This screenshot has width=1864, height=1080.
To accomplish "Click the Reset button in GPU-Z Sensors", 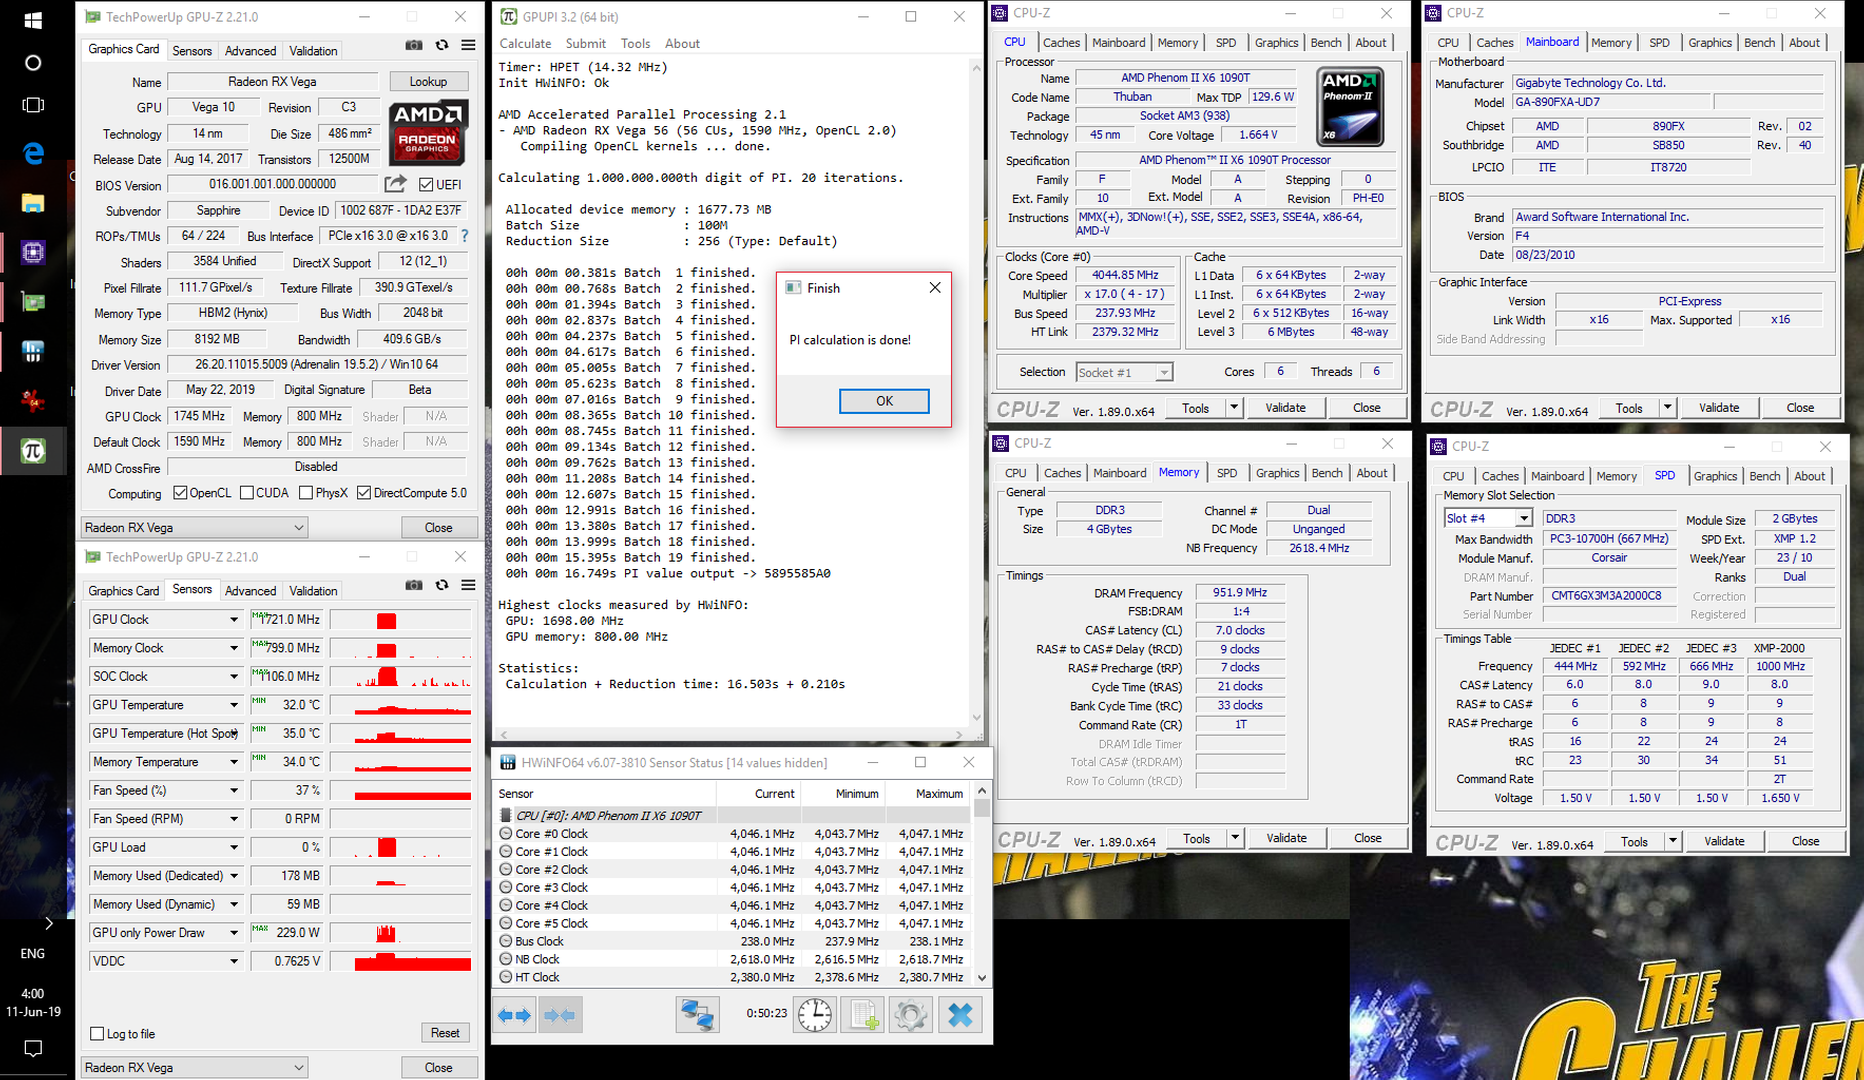I will (x=445, y=1033).
